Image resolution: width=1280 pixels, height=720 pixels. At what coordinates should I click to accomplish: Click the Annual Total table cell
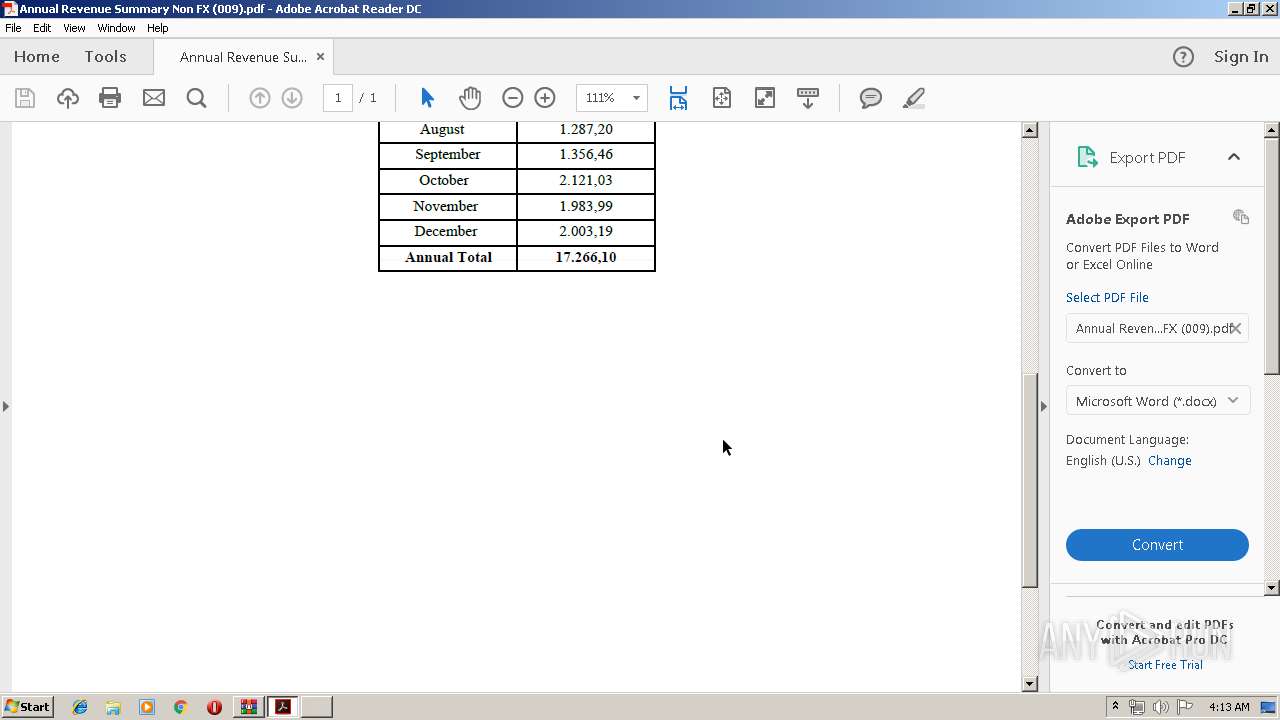(448, 258)
